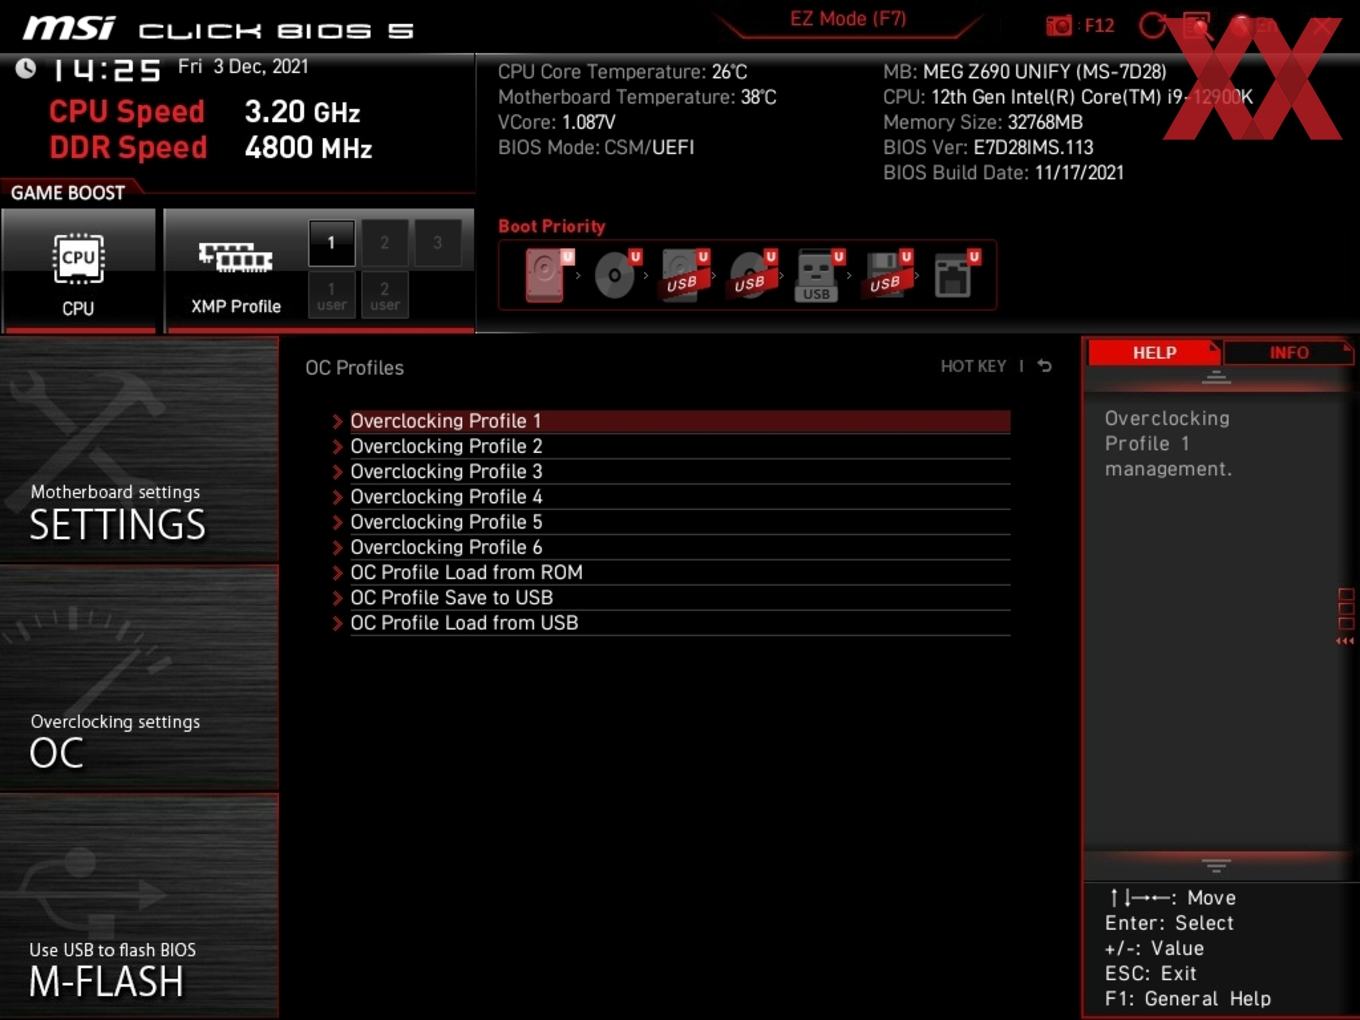
Task: Click the OC Profiles page title
Action: click(354, 368)
